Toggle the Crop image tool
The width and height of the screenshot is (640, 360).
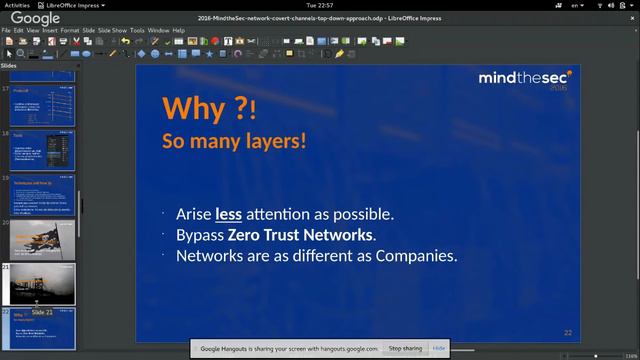[301, 54]
